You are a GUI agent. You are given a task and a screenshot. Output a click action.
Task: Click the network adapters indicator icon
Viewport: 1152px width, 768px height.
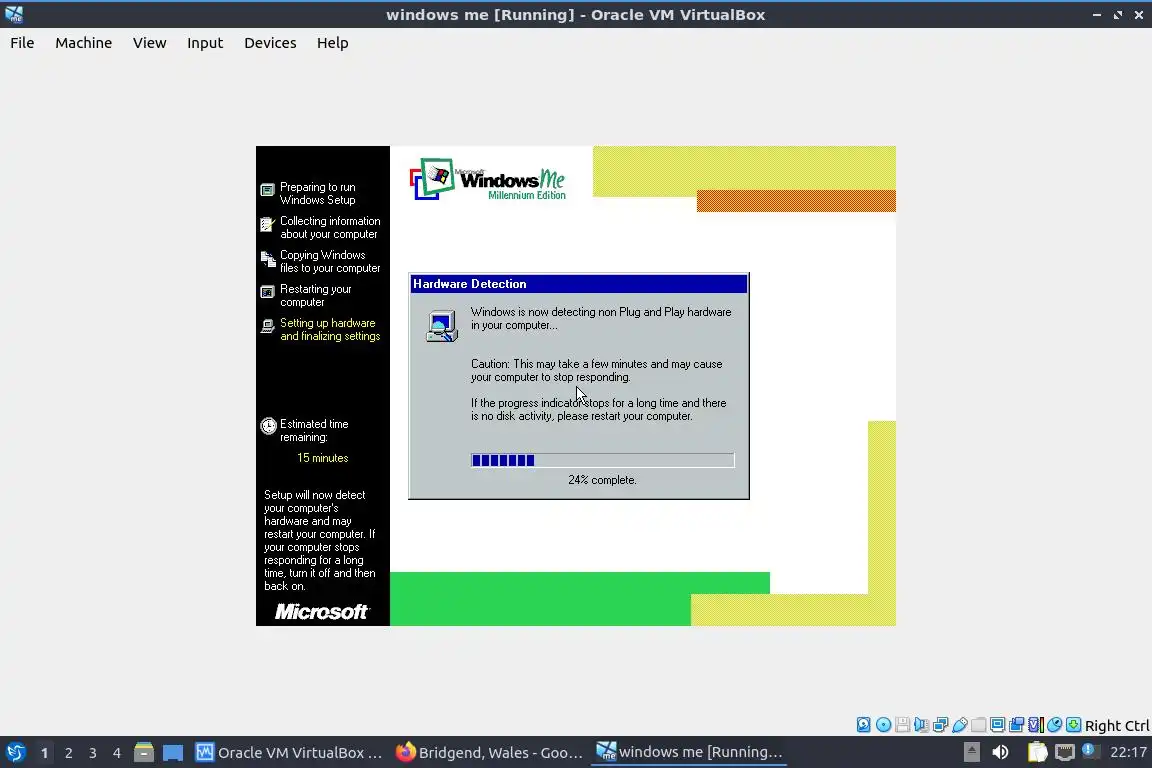click(940, 725)
